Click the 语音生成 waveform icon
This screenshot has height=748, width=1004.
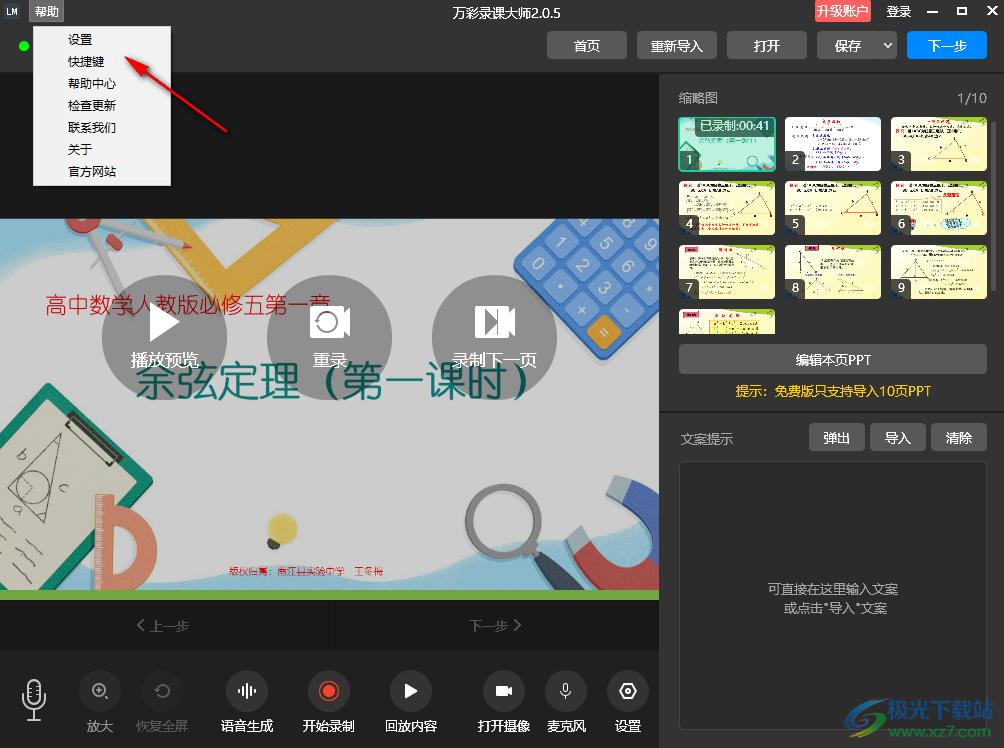246,691
